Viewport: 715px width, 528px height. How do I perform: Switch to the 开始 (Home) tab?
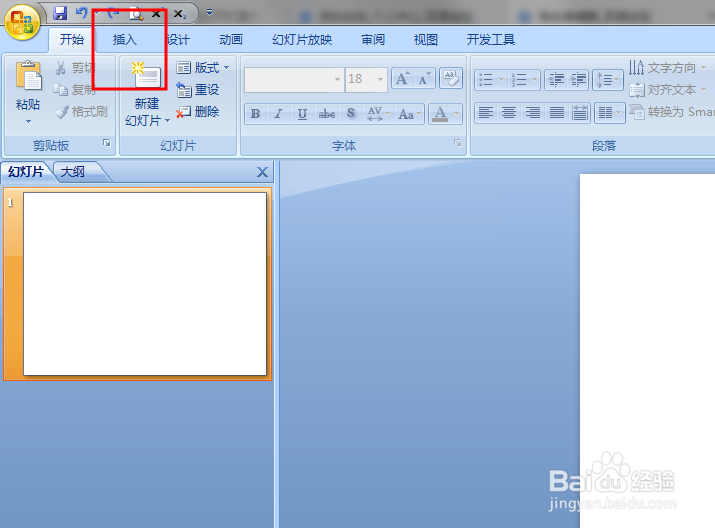coord(72,40)
